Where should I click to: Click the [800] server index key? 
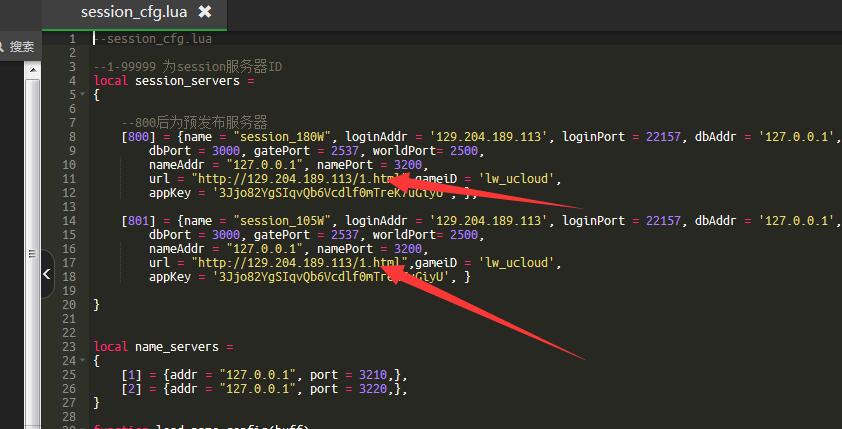click(x=138, y=137)
